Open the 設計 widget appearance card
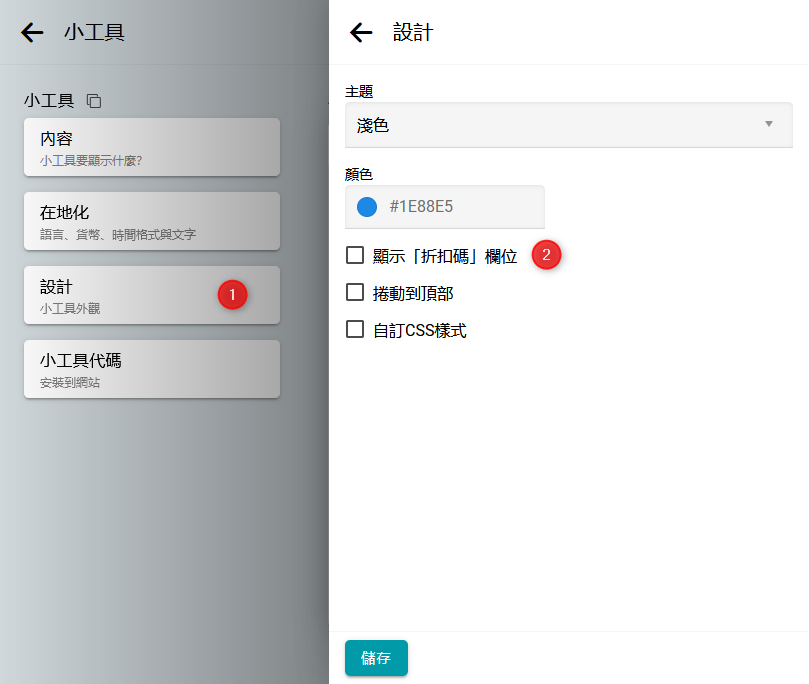Screen dimensions: 809x684 pyautogui.click(x=120, y=295)
